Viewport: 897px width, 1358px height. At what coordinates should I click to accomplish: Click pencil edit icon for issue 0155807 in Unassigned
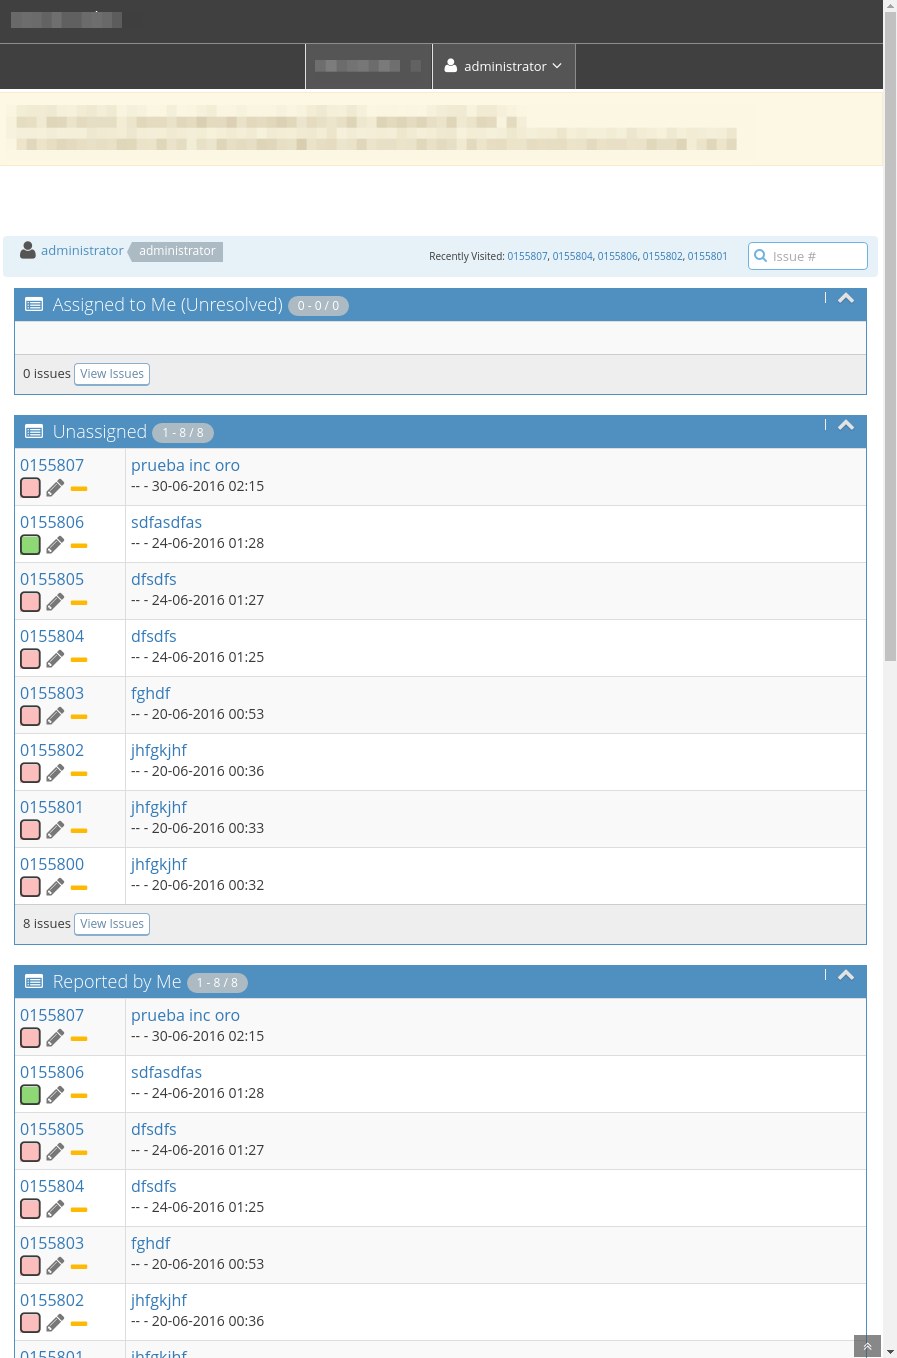pos(55,488)
